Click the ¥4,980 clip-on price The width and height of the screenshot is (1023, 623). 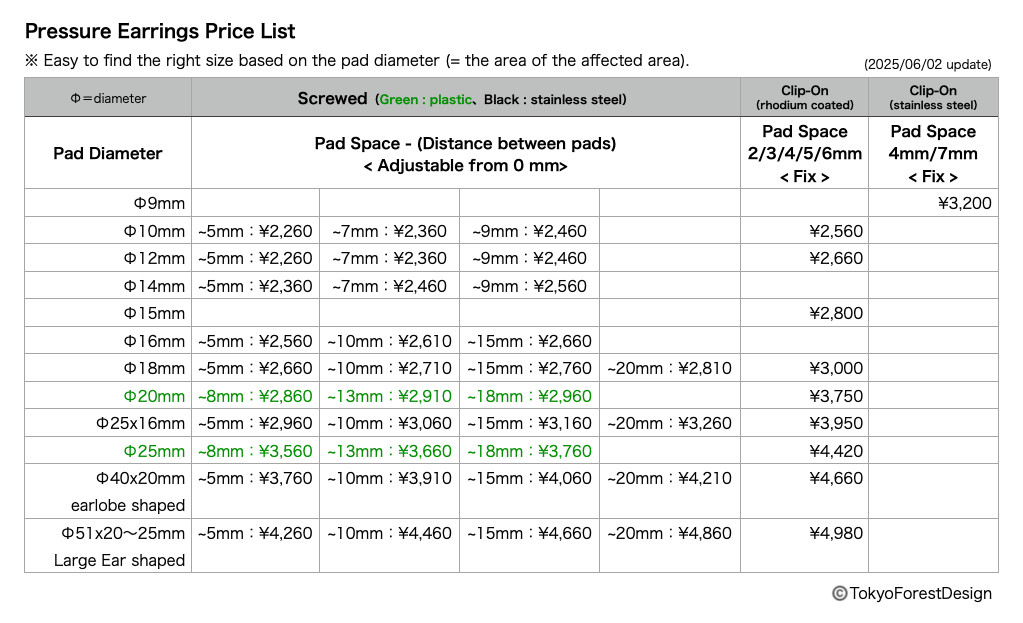click(836, 533)
